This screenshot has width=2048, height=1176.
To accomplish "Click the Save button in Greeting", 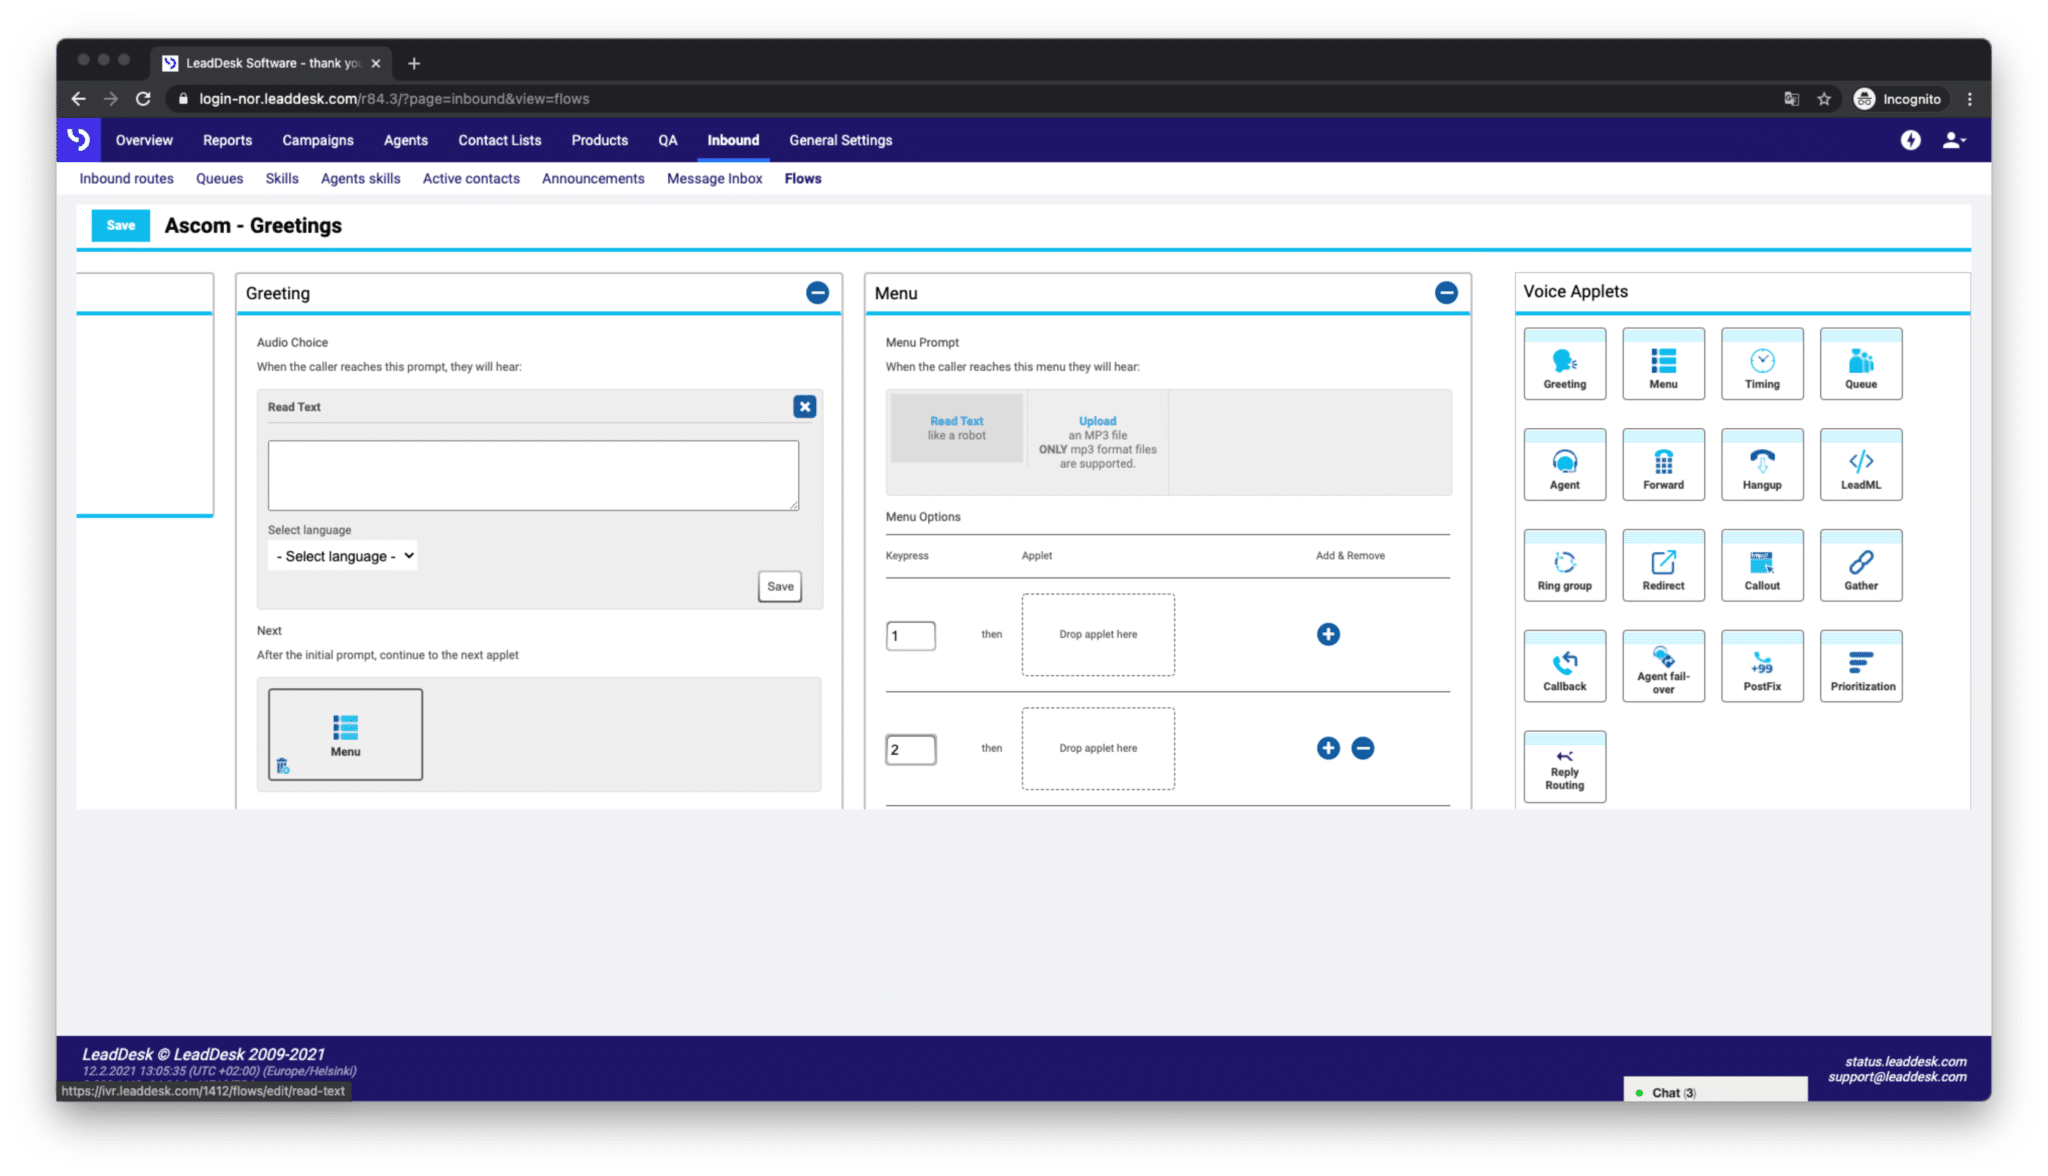I will 781,585.
